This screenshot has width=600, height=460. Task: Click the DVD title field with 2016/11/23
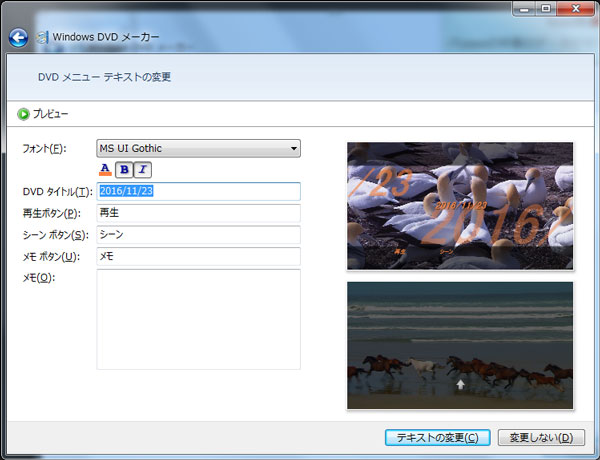click(198, 191)
